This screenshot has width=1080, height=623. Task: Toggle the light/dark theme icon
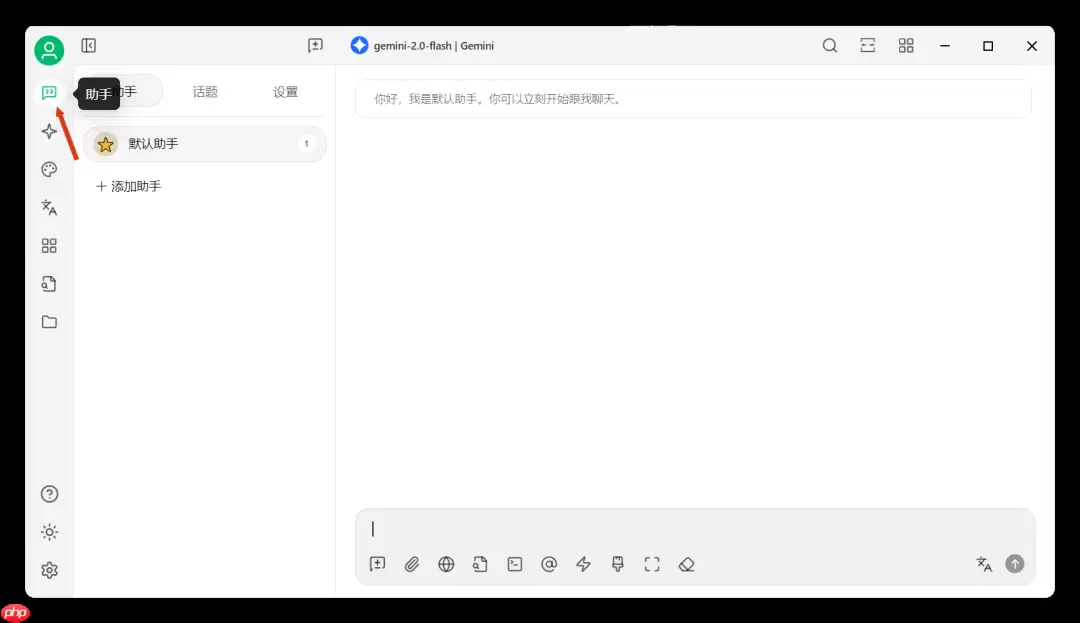[49, 532]
